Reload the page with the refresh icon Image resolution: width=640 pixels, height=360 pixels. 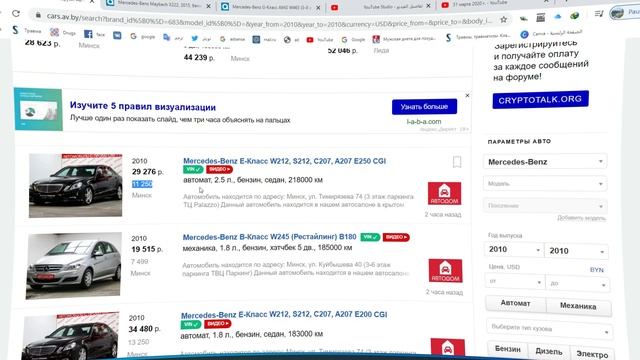pyautogui.click(x=16, y=13)
